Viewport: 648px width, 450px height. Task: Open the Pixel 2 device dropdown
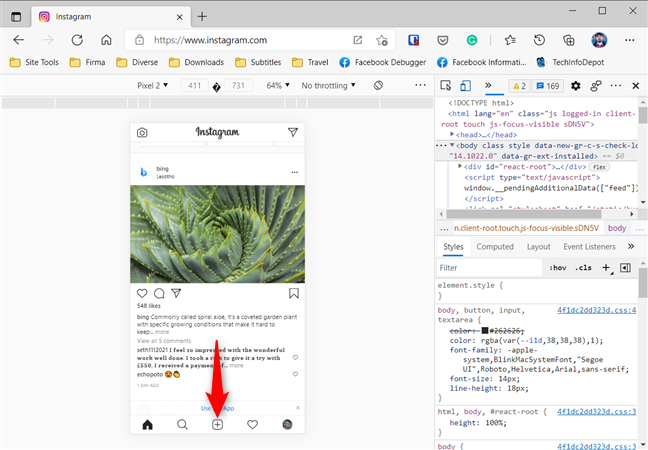[152, 86]
